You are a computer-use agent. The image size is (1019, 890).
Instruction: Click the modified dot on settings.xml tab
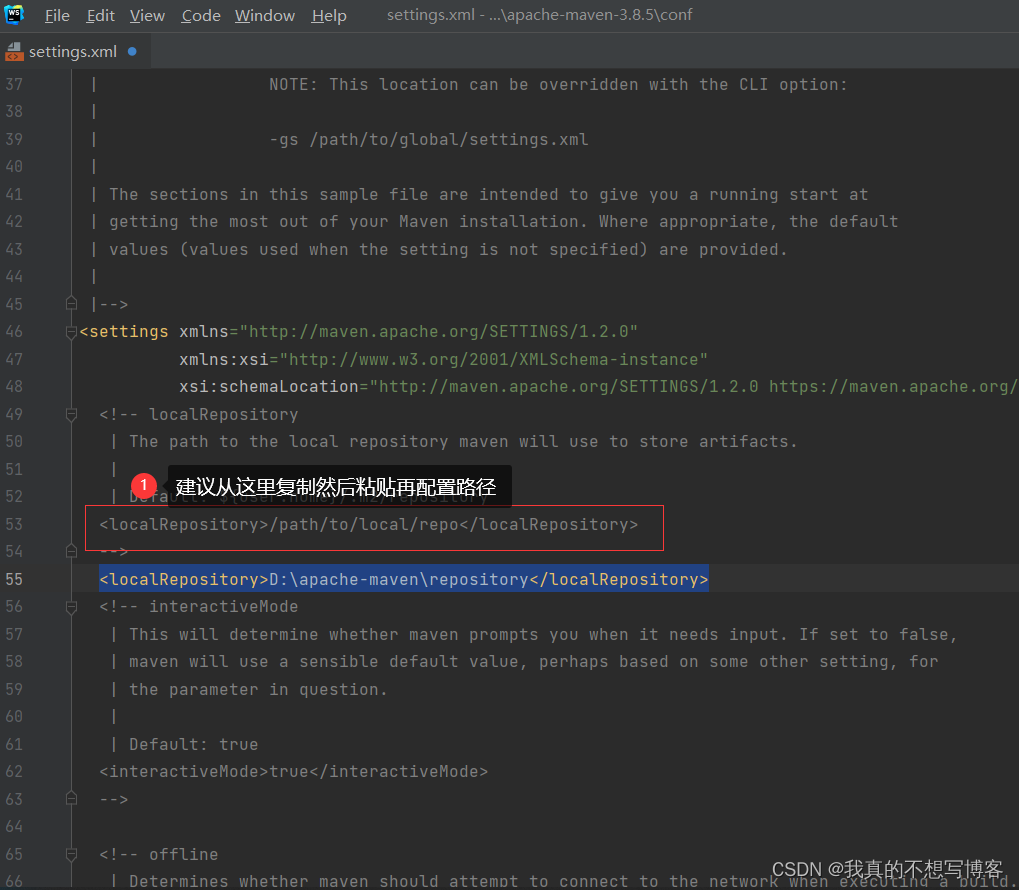pos(133,51)
